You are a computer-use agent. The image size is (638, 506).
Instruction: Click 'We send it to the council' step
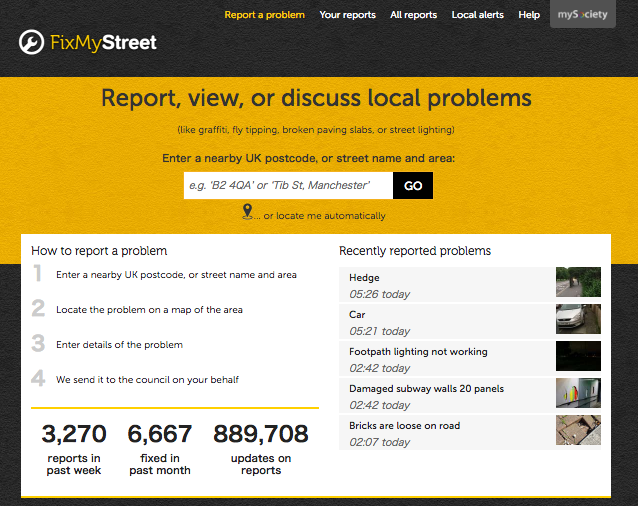click(147, 380)
